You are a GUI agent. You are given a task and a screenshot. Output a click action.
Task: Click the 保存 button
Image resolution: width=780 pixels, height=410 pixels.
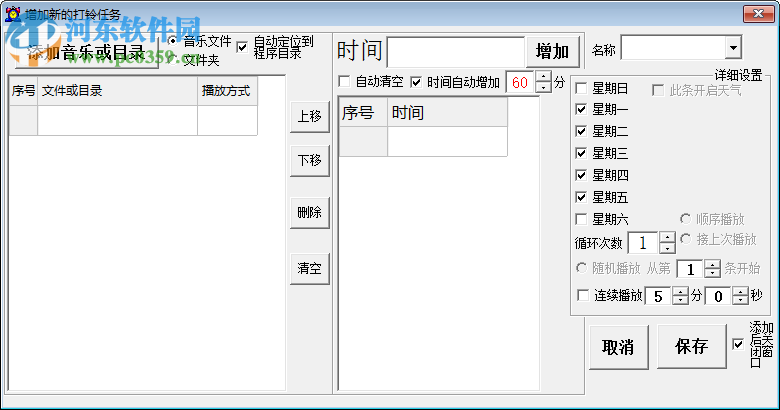692,346
